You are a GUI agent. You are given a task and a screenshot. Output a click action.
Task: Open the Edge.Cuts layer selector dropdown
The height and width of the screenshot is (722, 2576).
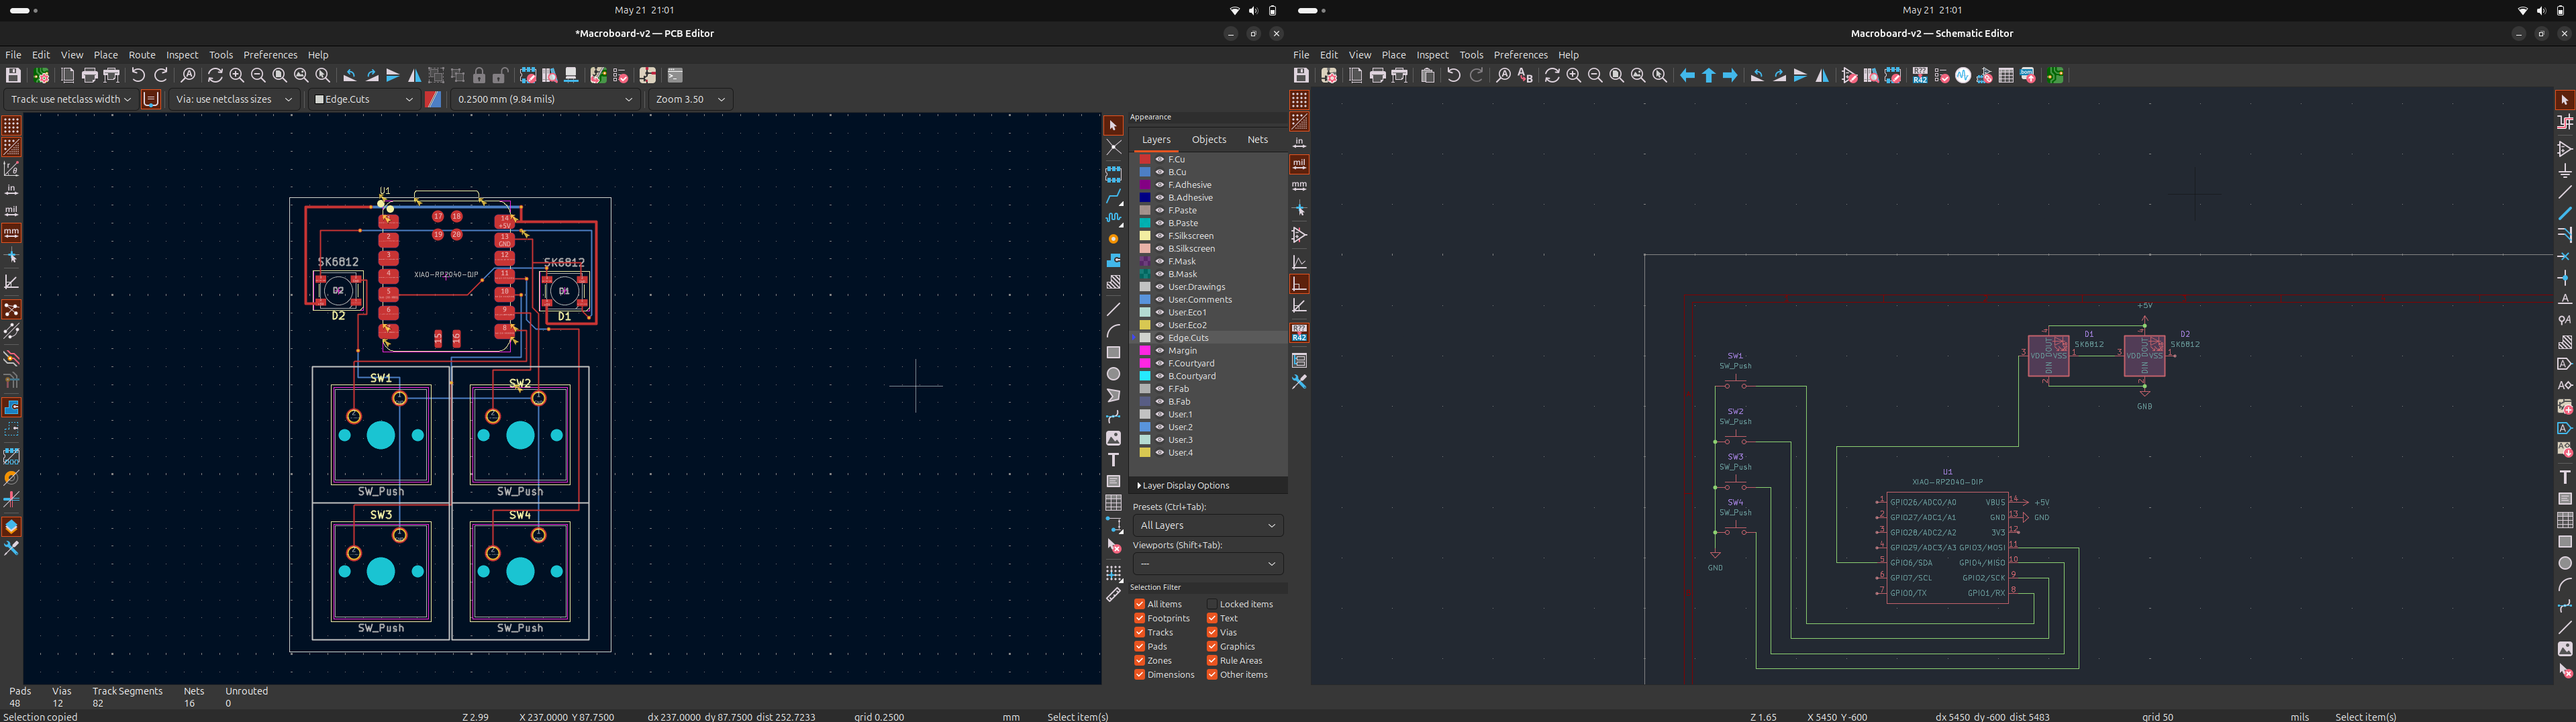coord(363,99)
